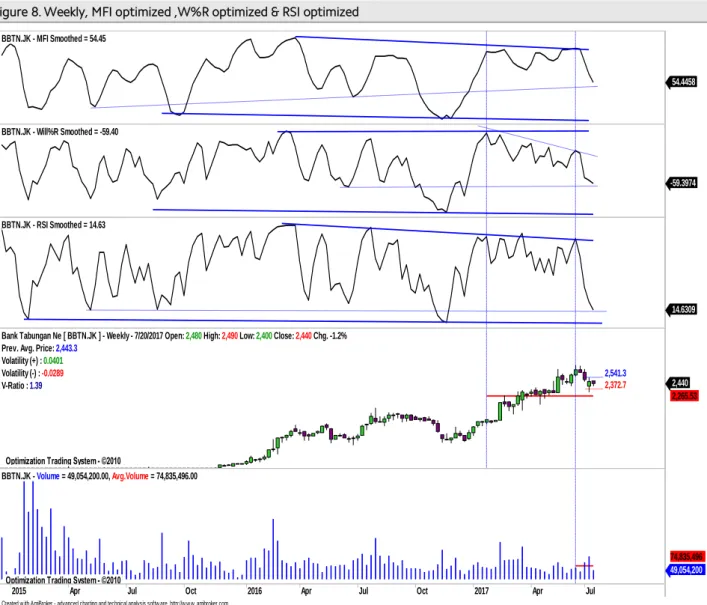Viewport: 707px width, 605px height.
Task: Click the RSI Smoothed = 14.63 pane title
Action: pyautogui.click(x=53, y=225)
